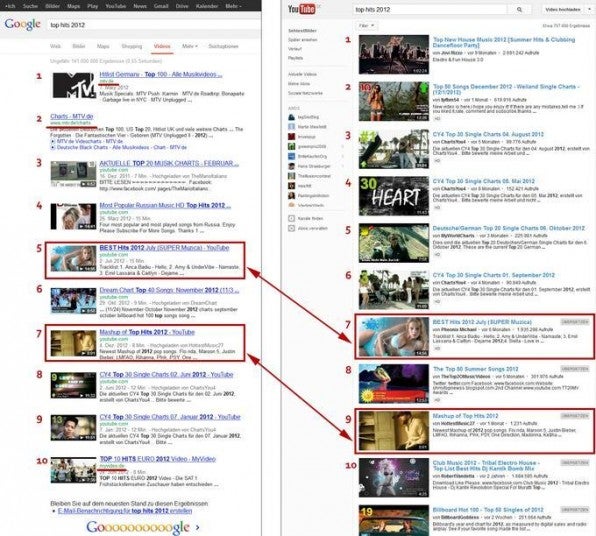Image resolution: width=596 pixels, height=536 pixels.
Task: Switch to the Bilder search tab
Action: tap(79, 46)
